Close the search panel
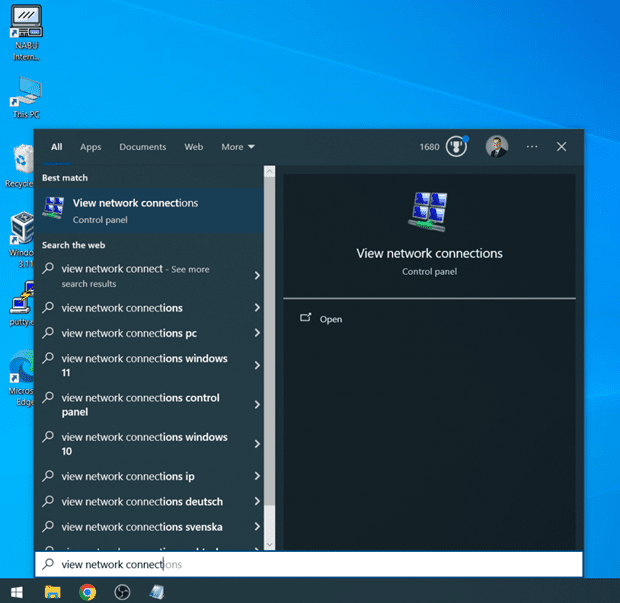This screenshot has width=620, height=603. [x=561, y=147]
